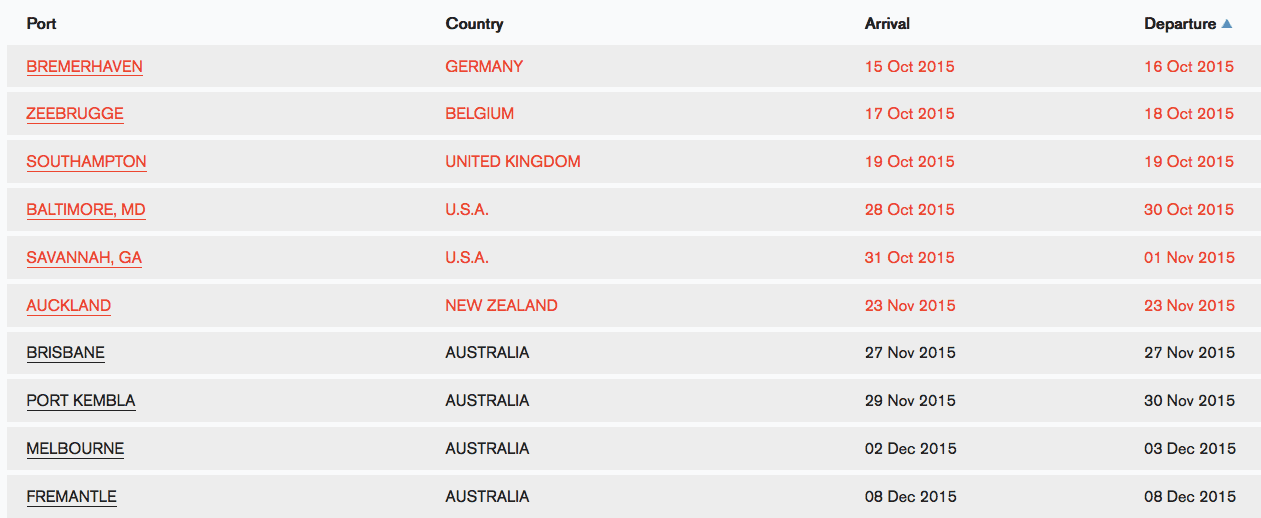Open the SAVANNAH, GA port link
The image size is (1261, 518).
click(84, 258)
